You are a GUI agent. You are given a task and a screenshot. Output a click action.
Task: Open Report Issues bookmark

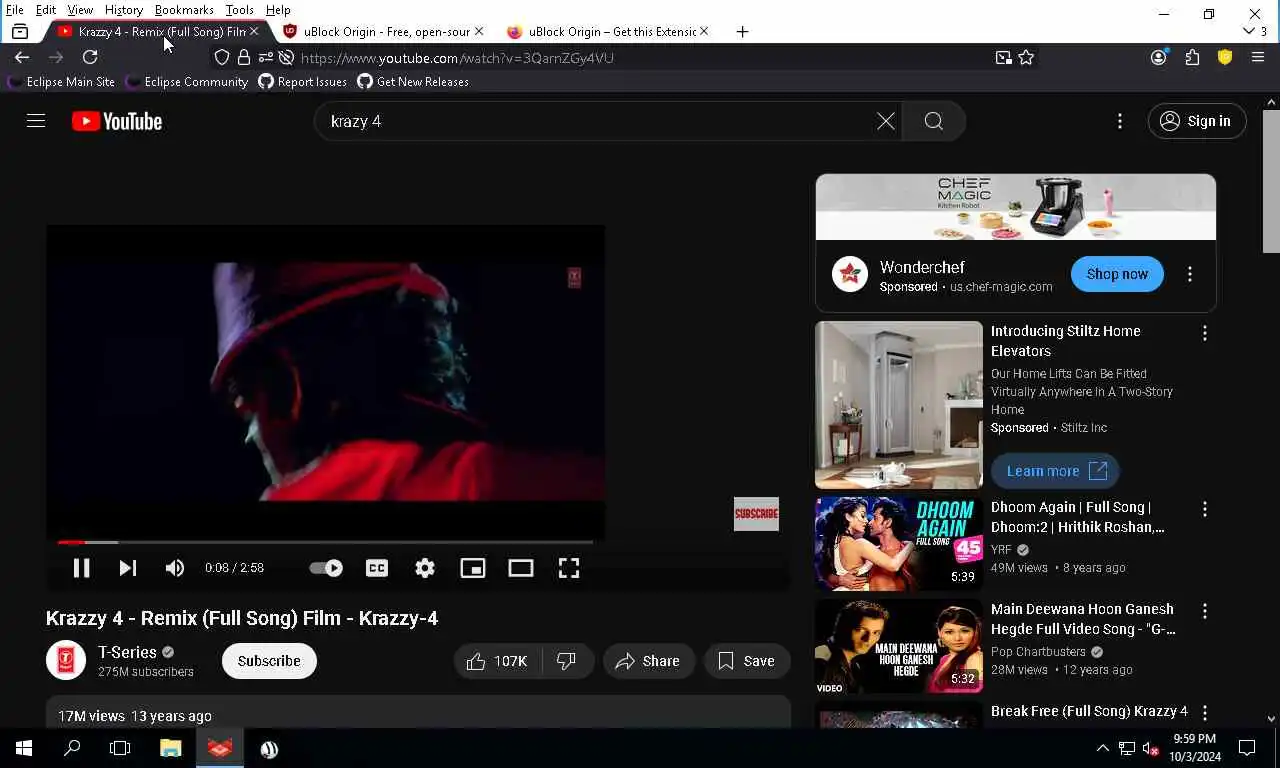tap(302, 82)
